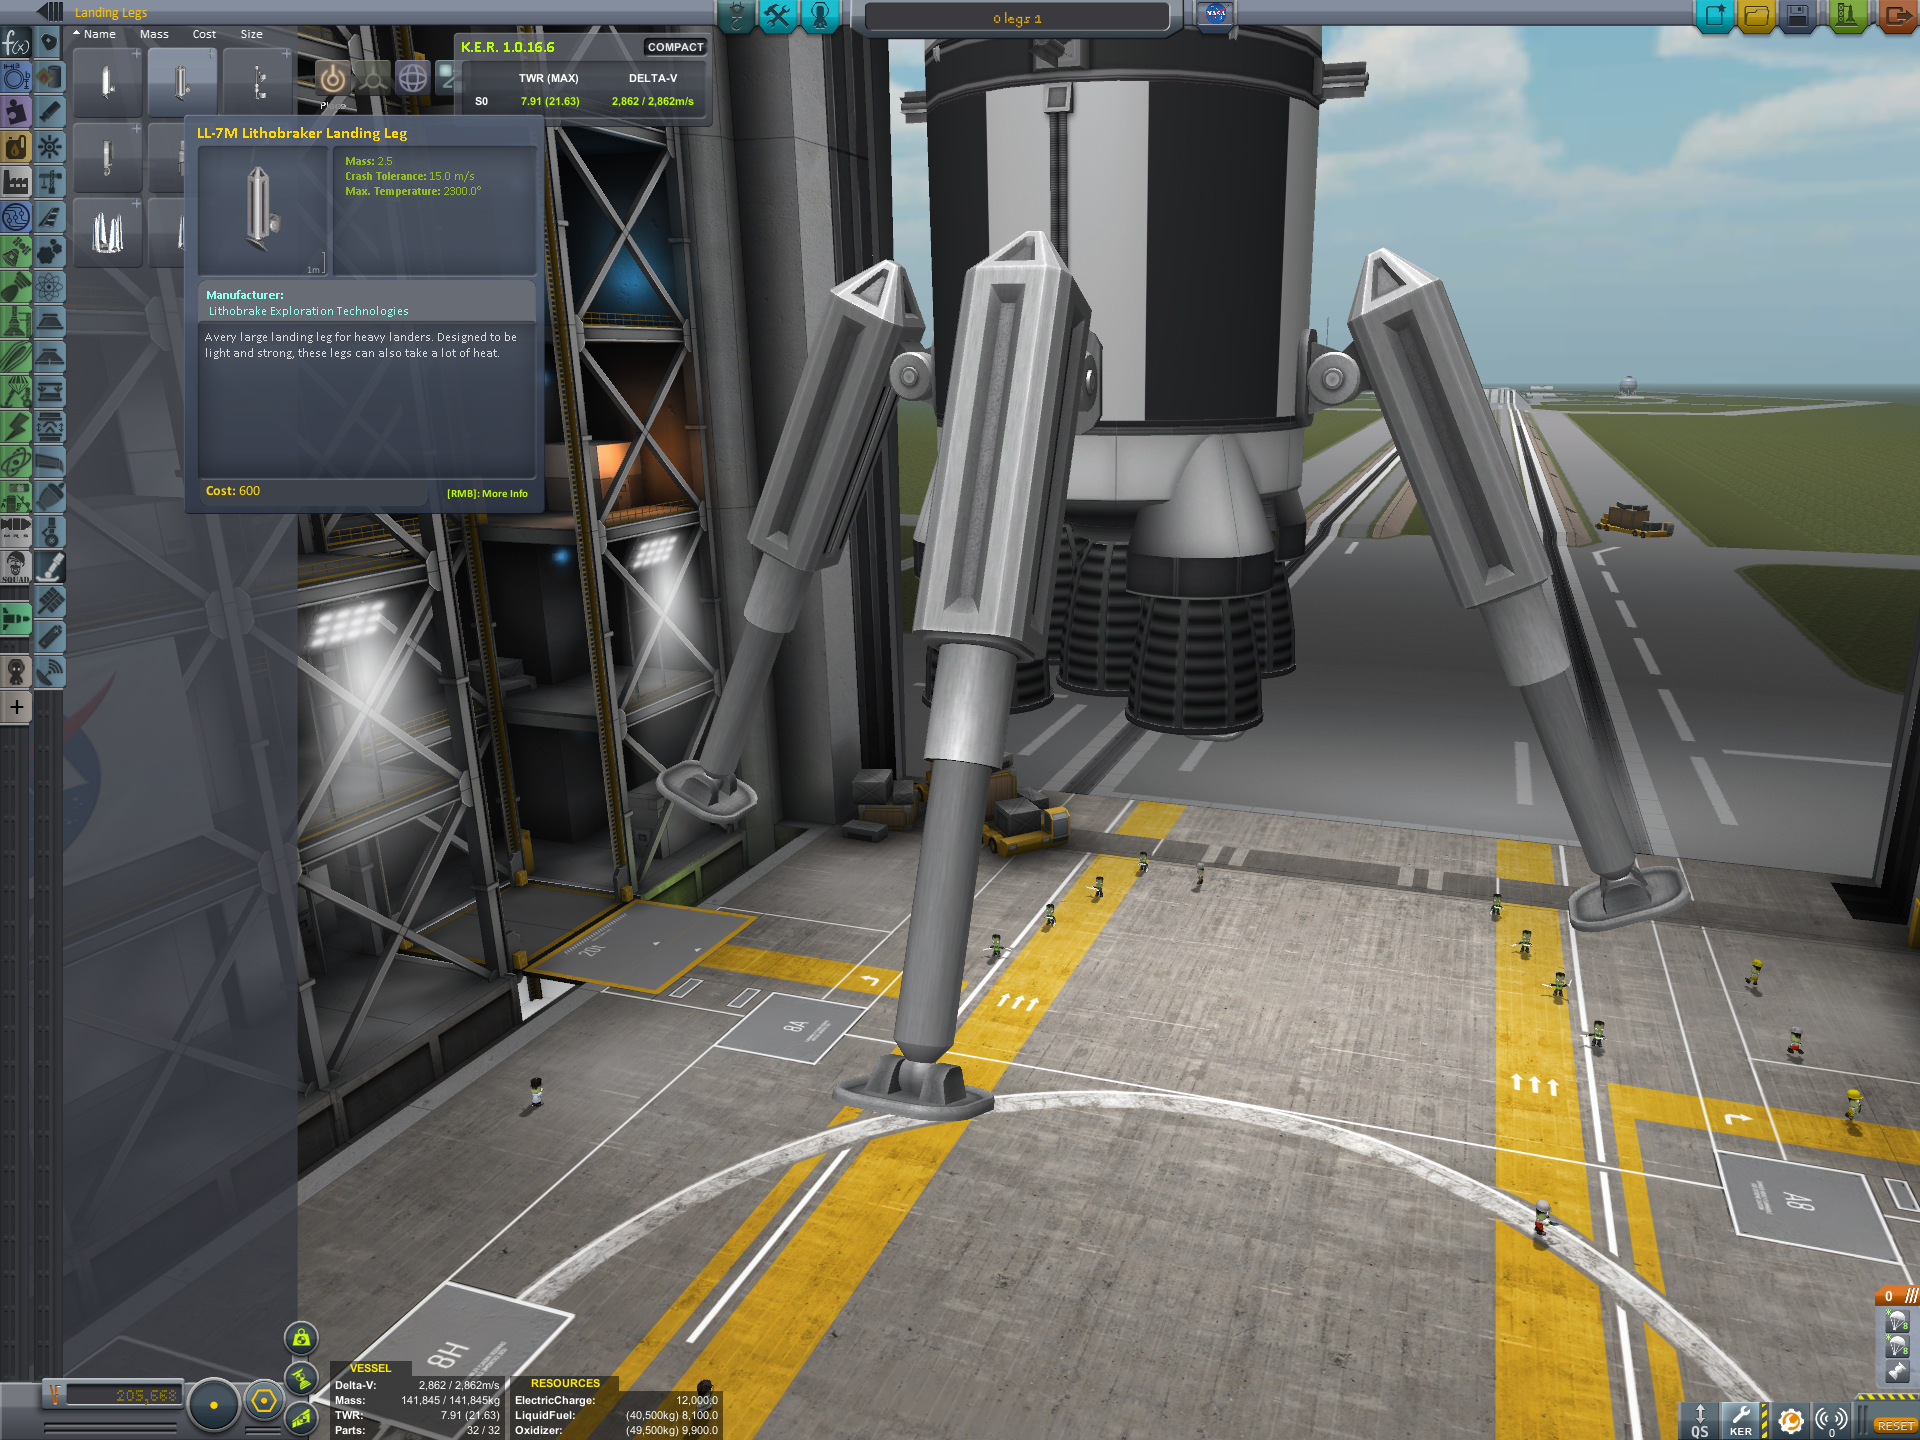Toggle the Place gizmo mode
Image resolution: width=1920 pixels, height=1440 pixels.
333,78
